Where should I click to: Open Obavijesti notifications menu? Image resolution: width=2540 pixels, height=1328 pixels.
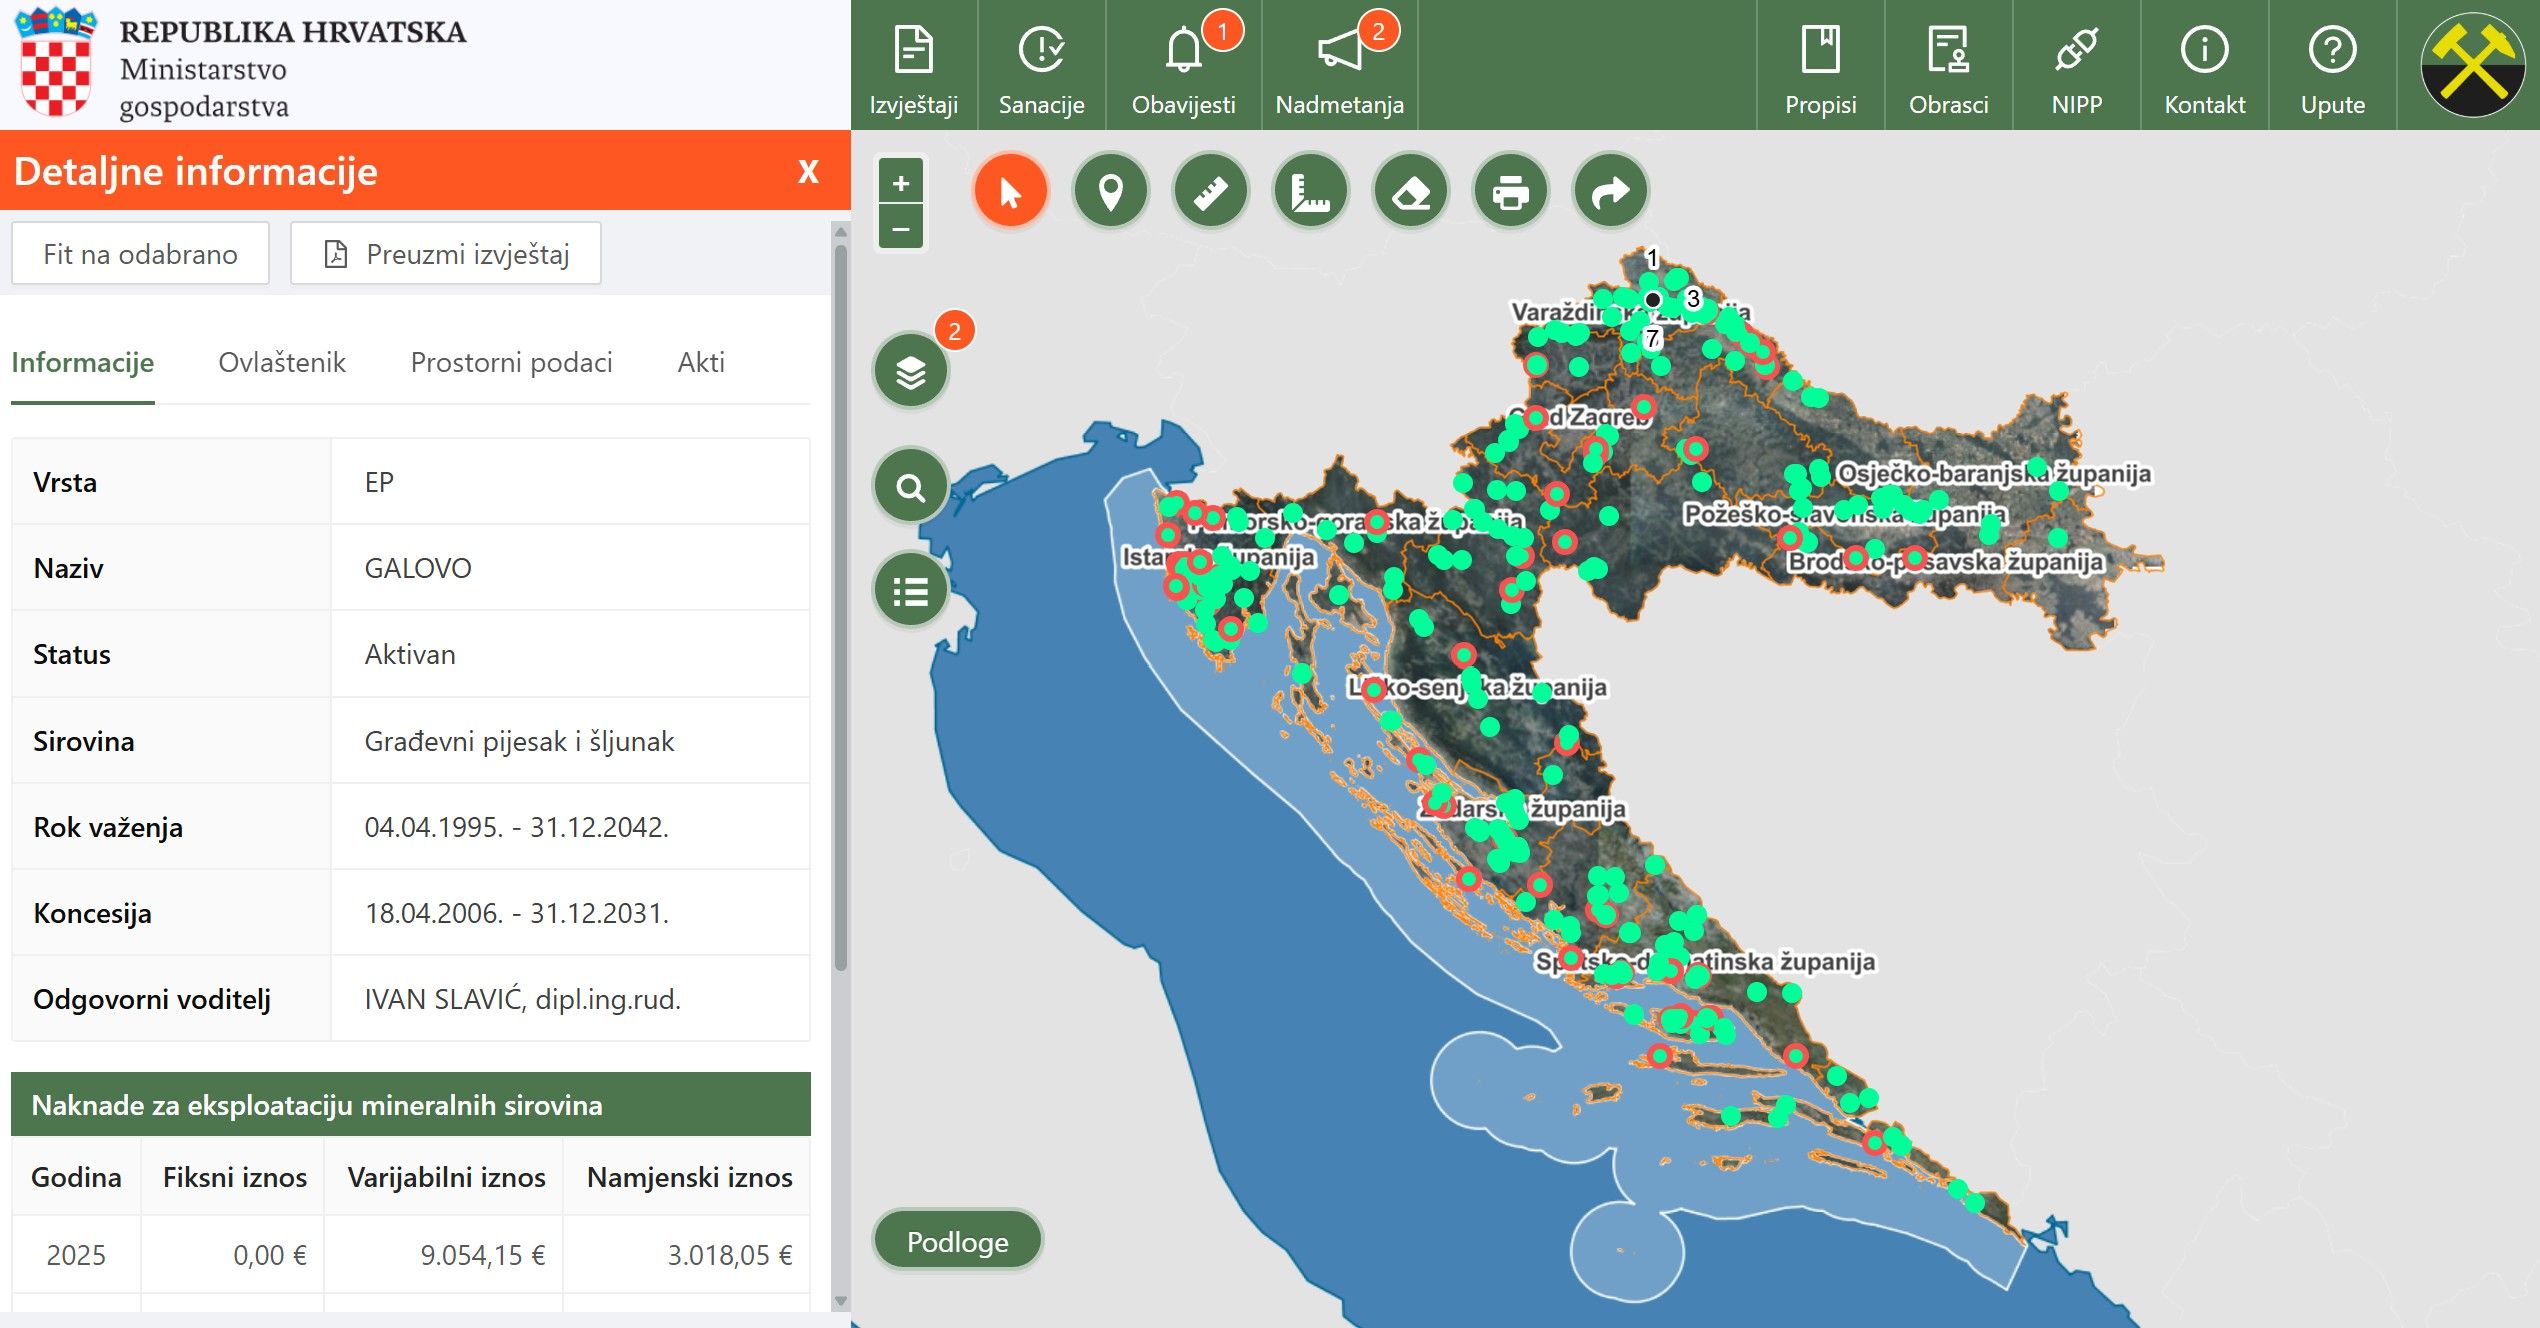1183,66
